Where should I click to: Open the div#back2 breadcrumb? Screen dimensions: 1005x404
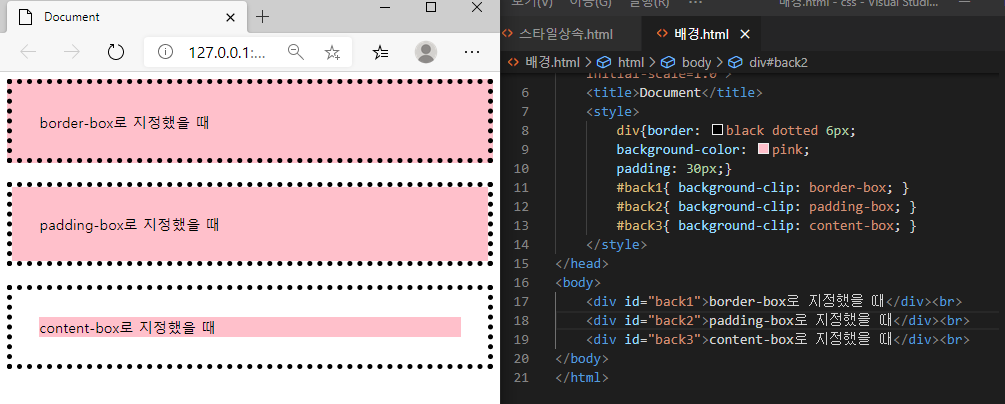coord(777,62)
